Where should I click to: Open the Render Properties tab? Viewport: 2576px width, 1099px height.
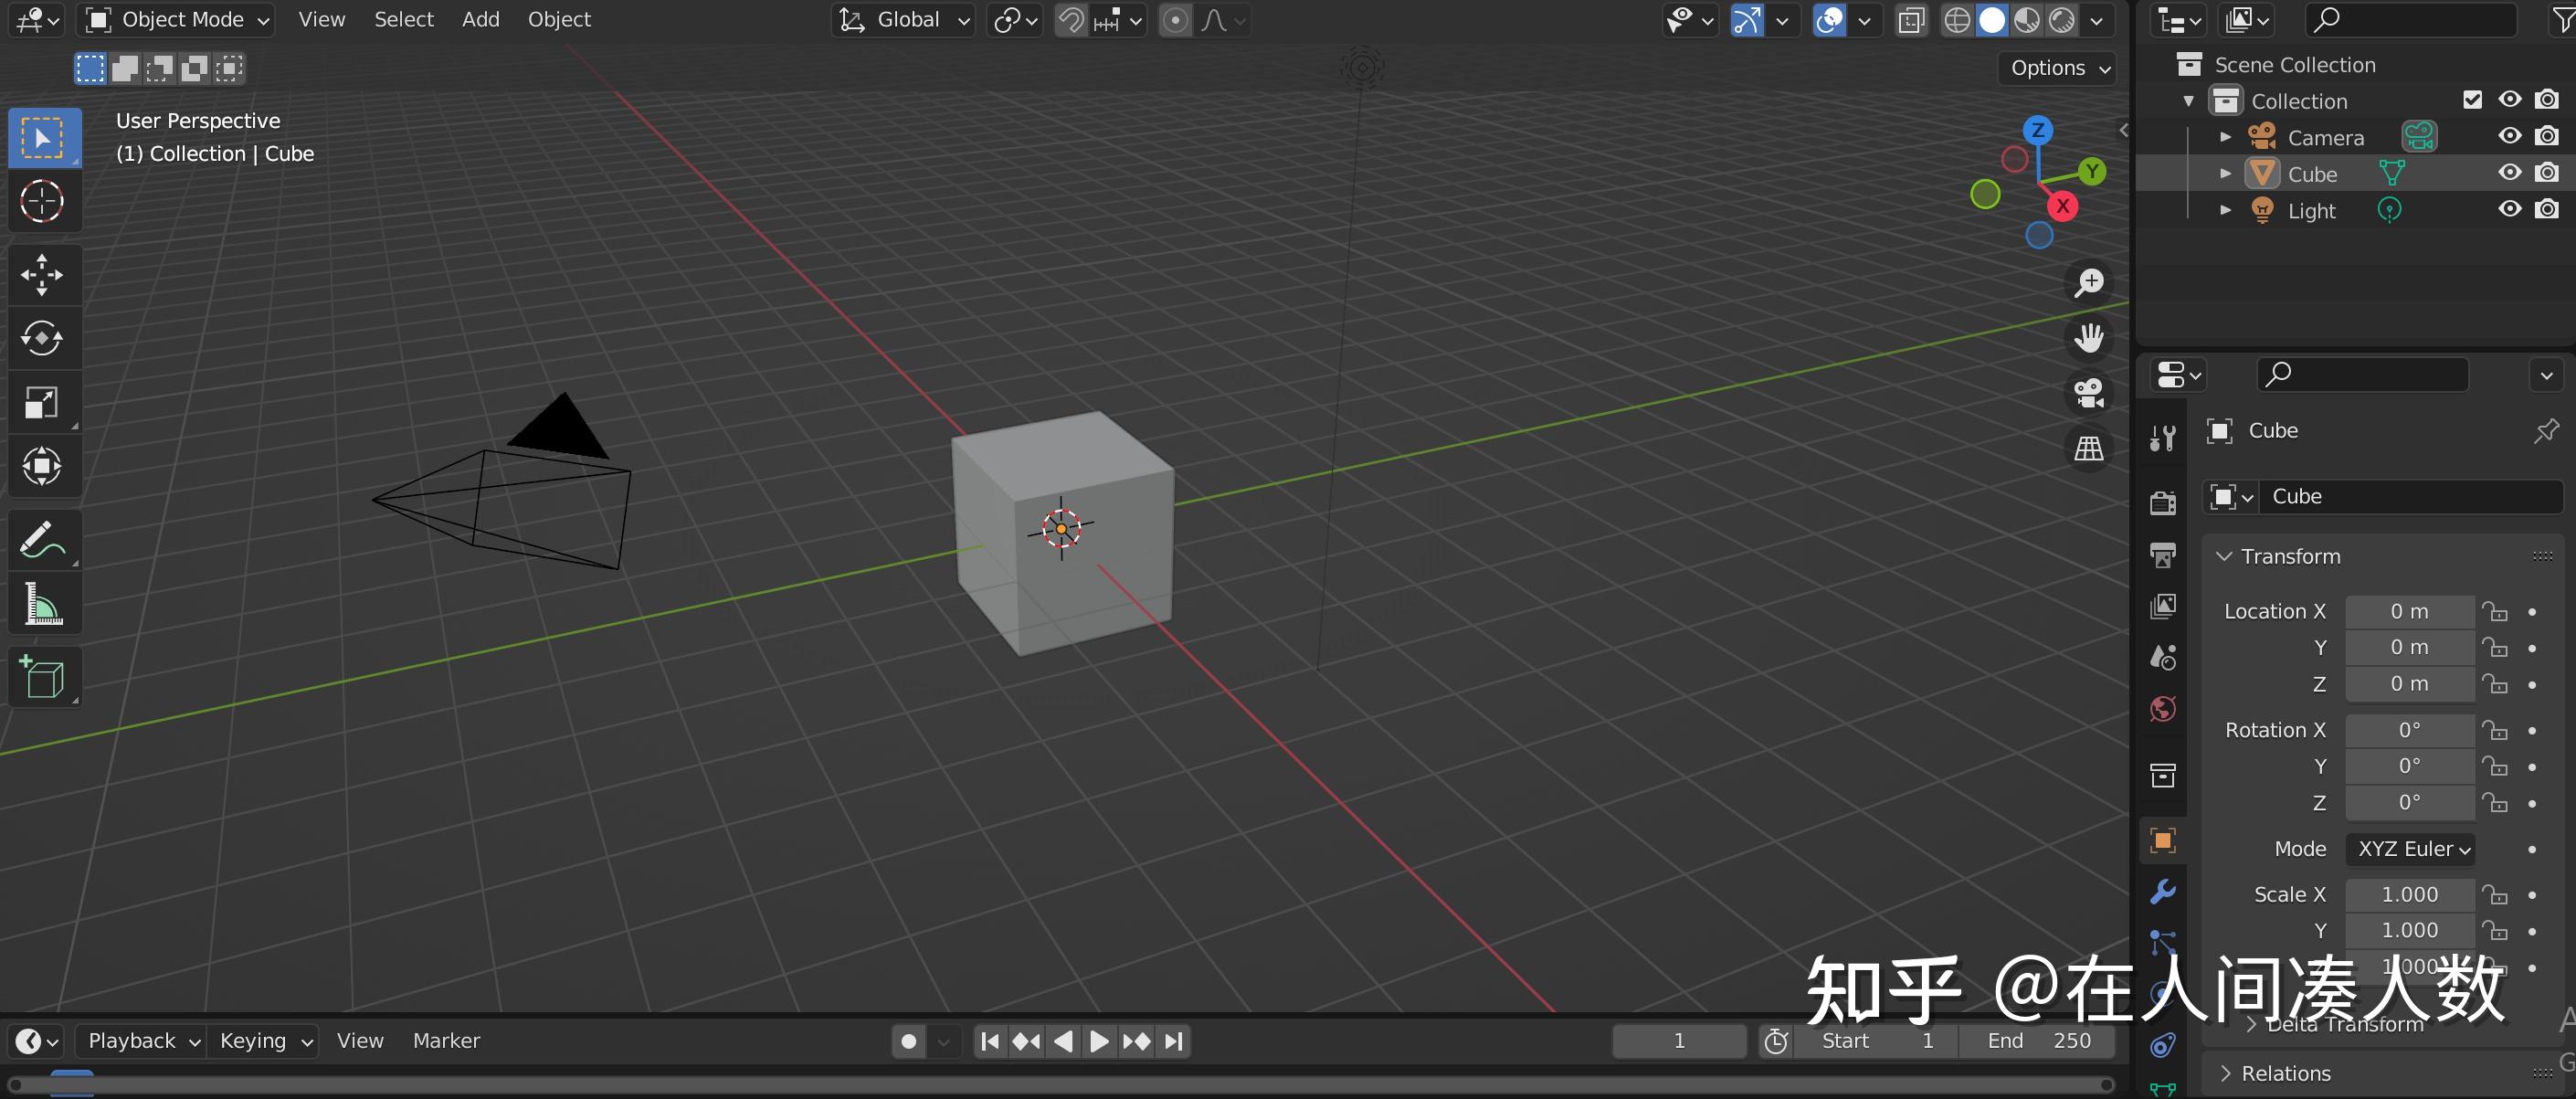point(2162,502)
